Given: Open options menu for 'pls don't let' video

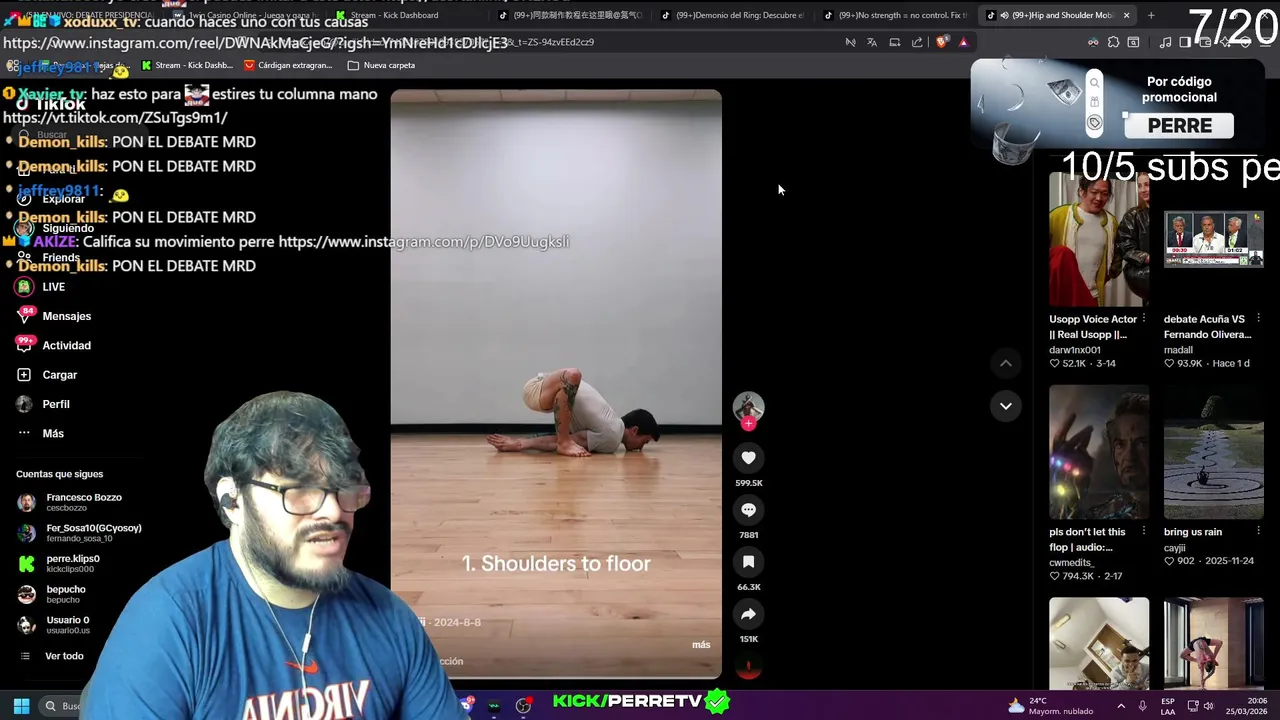Looking at the screenshot, I should point(1144,531).
